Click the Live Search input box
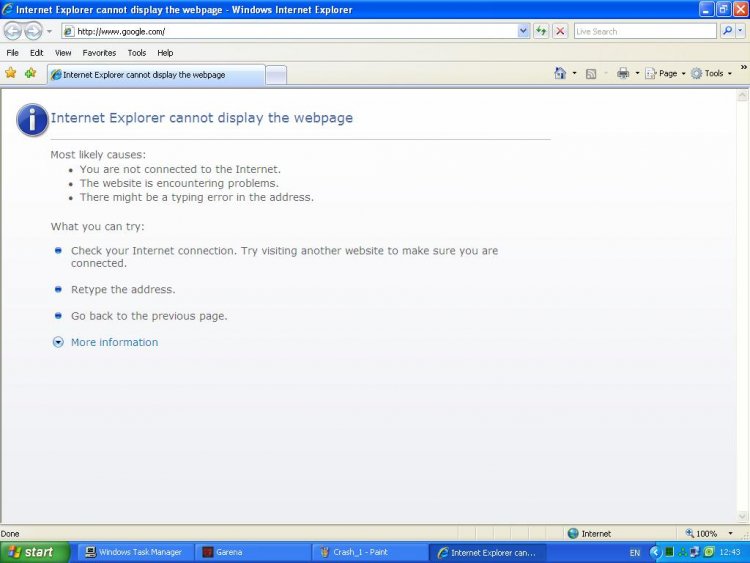The height and width of the screenshot is (563, 750). [x=645, y=32]
